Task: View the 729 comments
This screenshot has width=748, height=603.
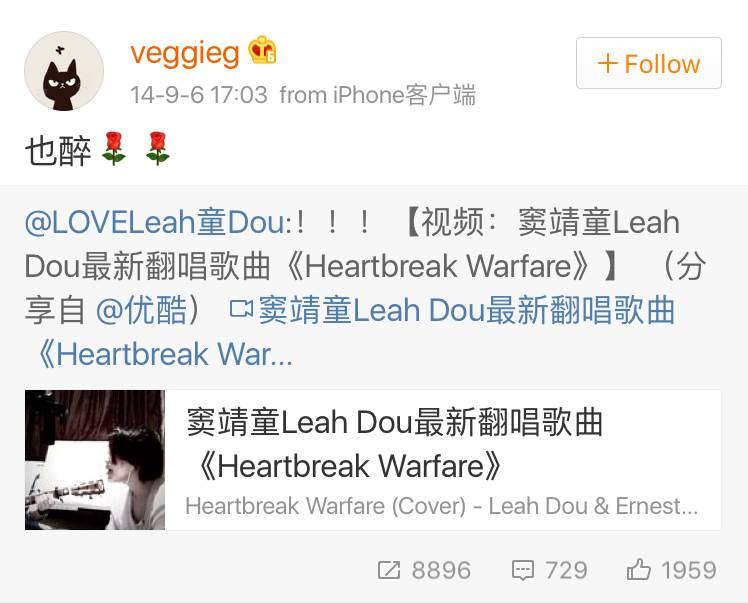Action: click(566, 570)
